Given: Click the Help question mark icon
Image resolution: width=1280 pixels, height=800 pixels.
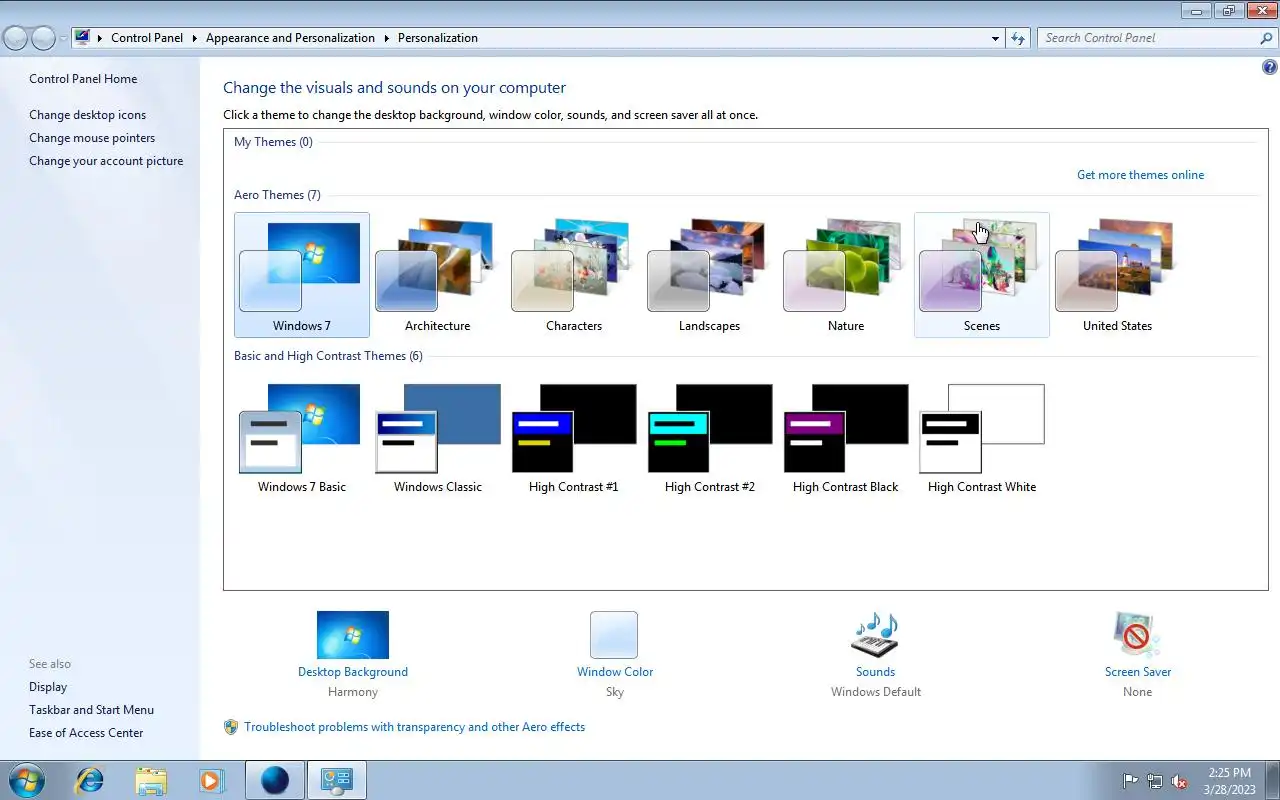Looking at the screenshot, I should coord(1270,68).
